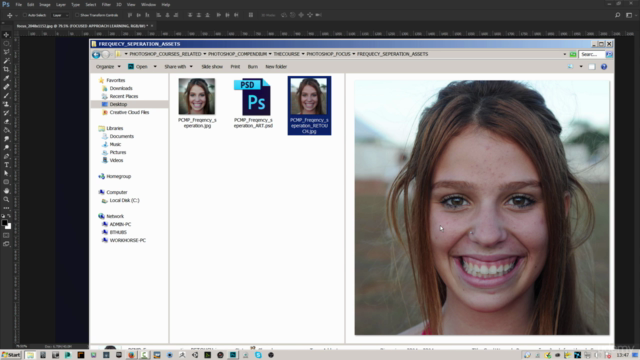Select PCMP_Freqency_seperation_ART.psd file

[253, 103]
